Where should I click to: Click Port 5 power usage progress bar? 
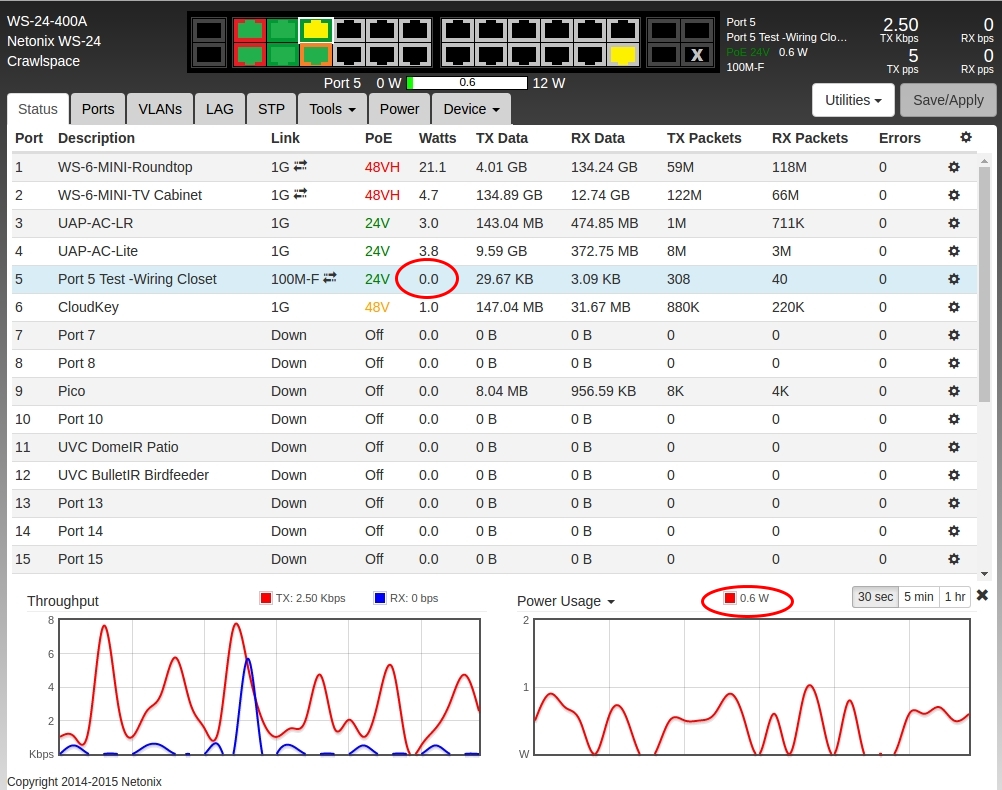pyautogui.click(x=466, y=83)
